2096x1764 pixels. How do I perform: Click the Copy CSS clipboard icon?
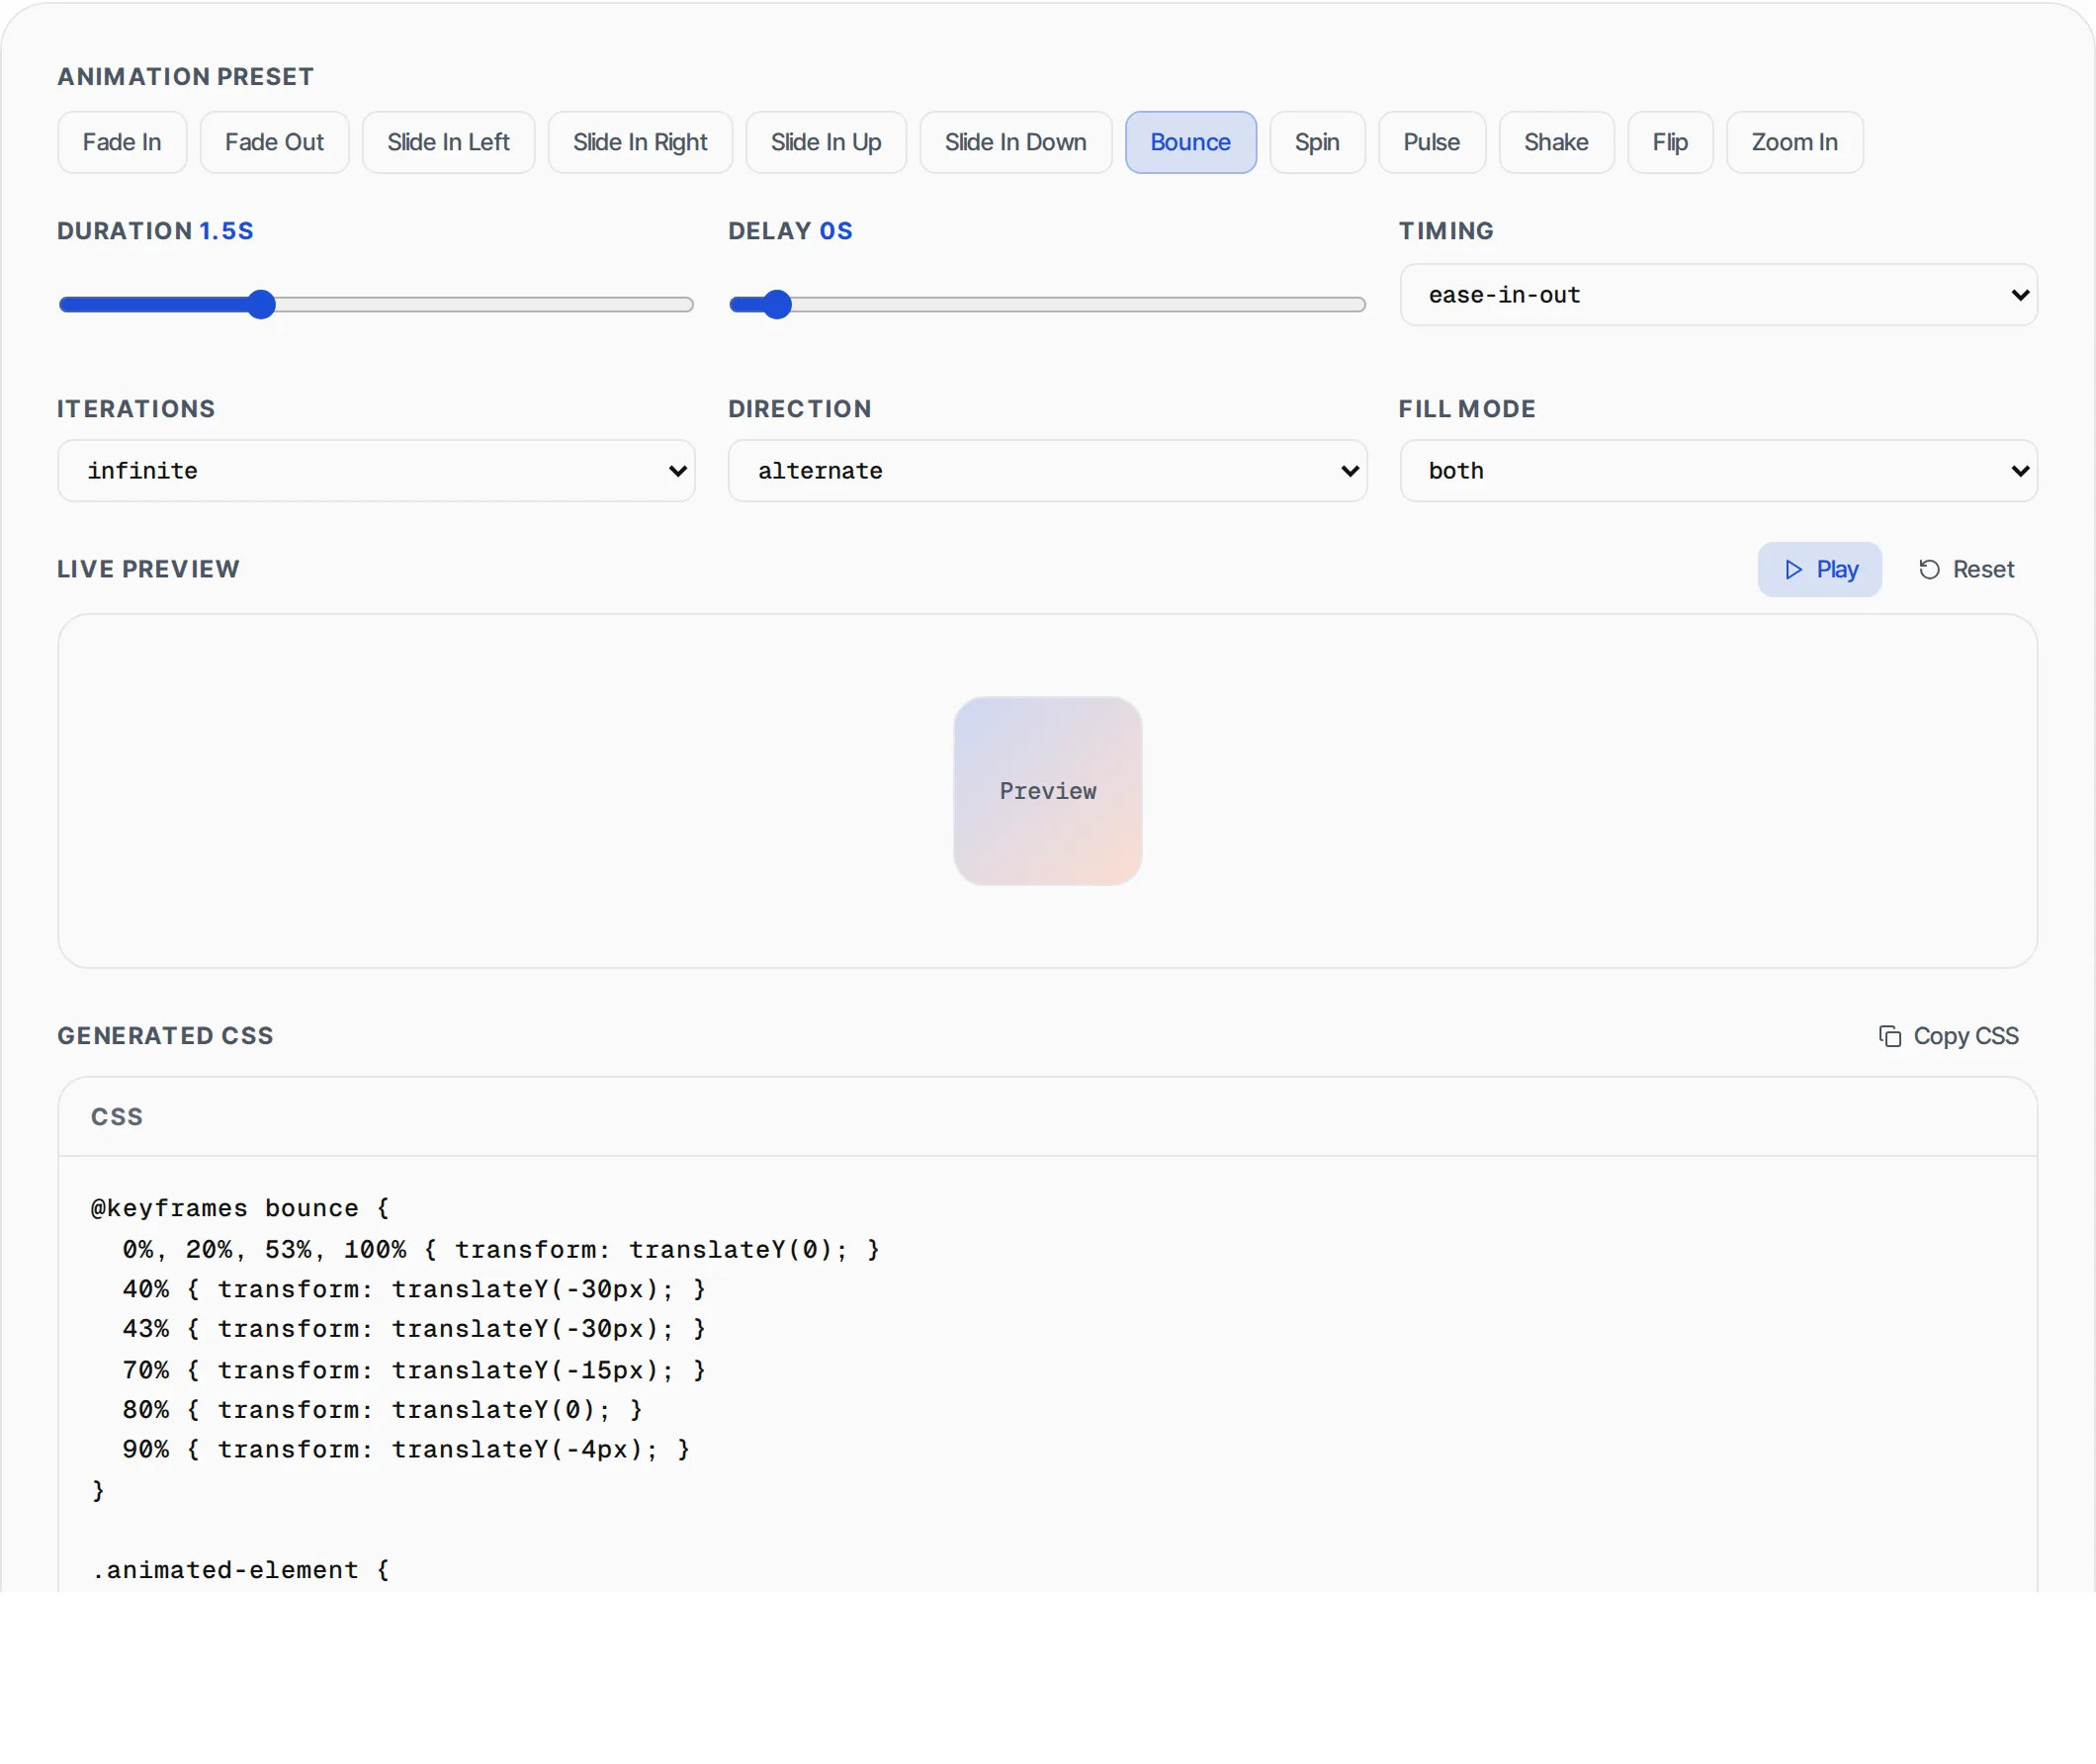tap(1889, 1036)
